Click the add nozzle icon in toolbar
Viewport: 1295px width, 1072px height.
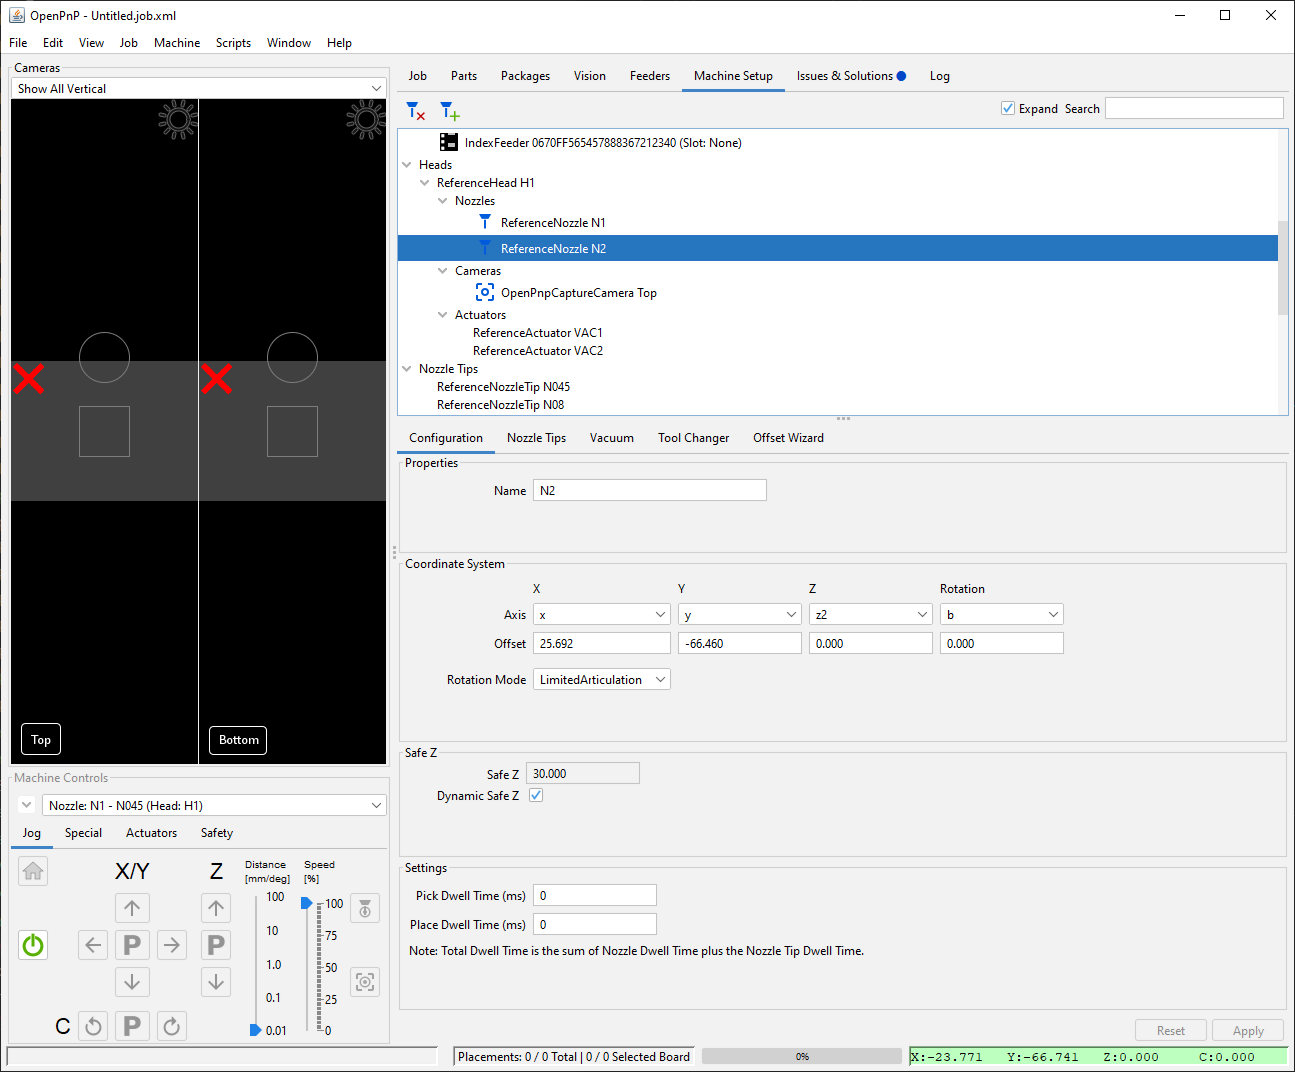click(450, 110)
